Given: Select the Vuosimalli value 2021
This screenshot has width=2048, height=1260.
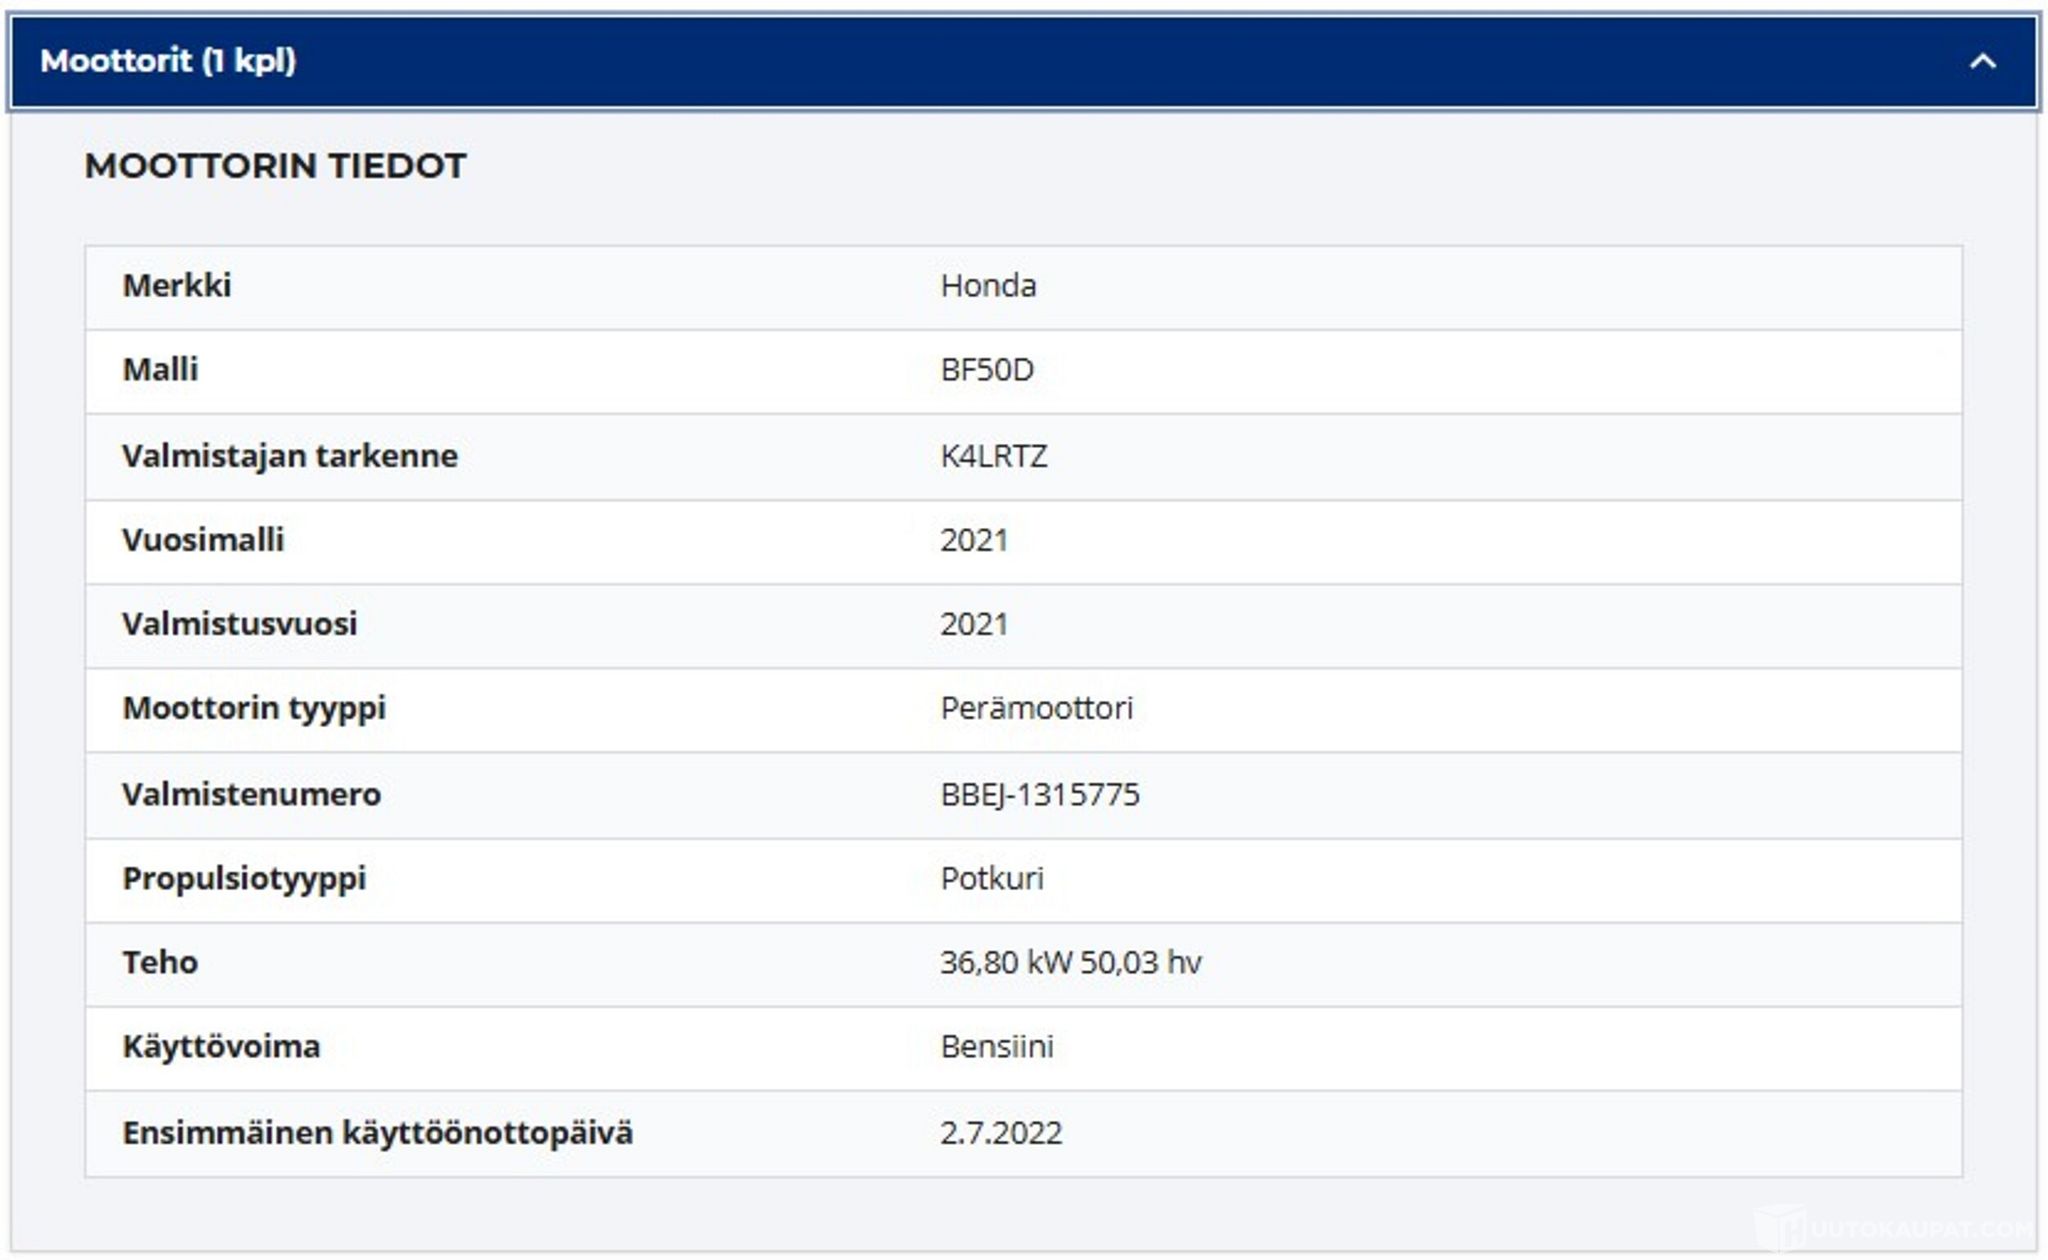Looking at the screenshot, I should click(x=974, y=540).
